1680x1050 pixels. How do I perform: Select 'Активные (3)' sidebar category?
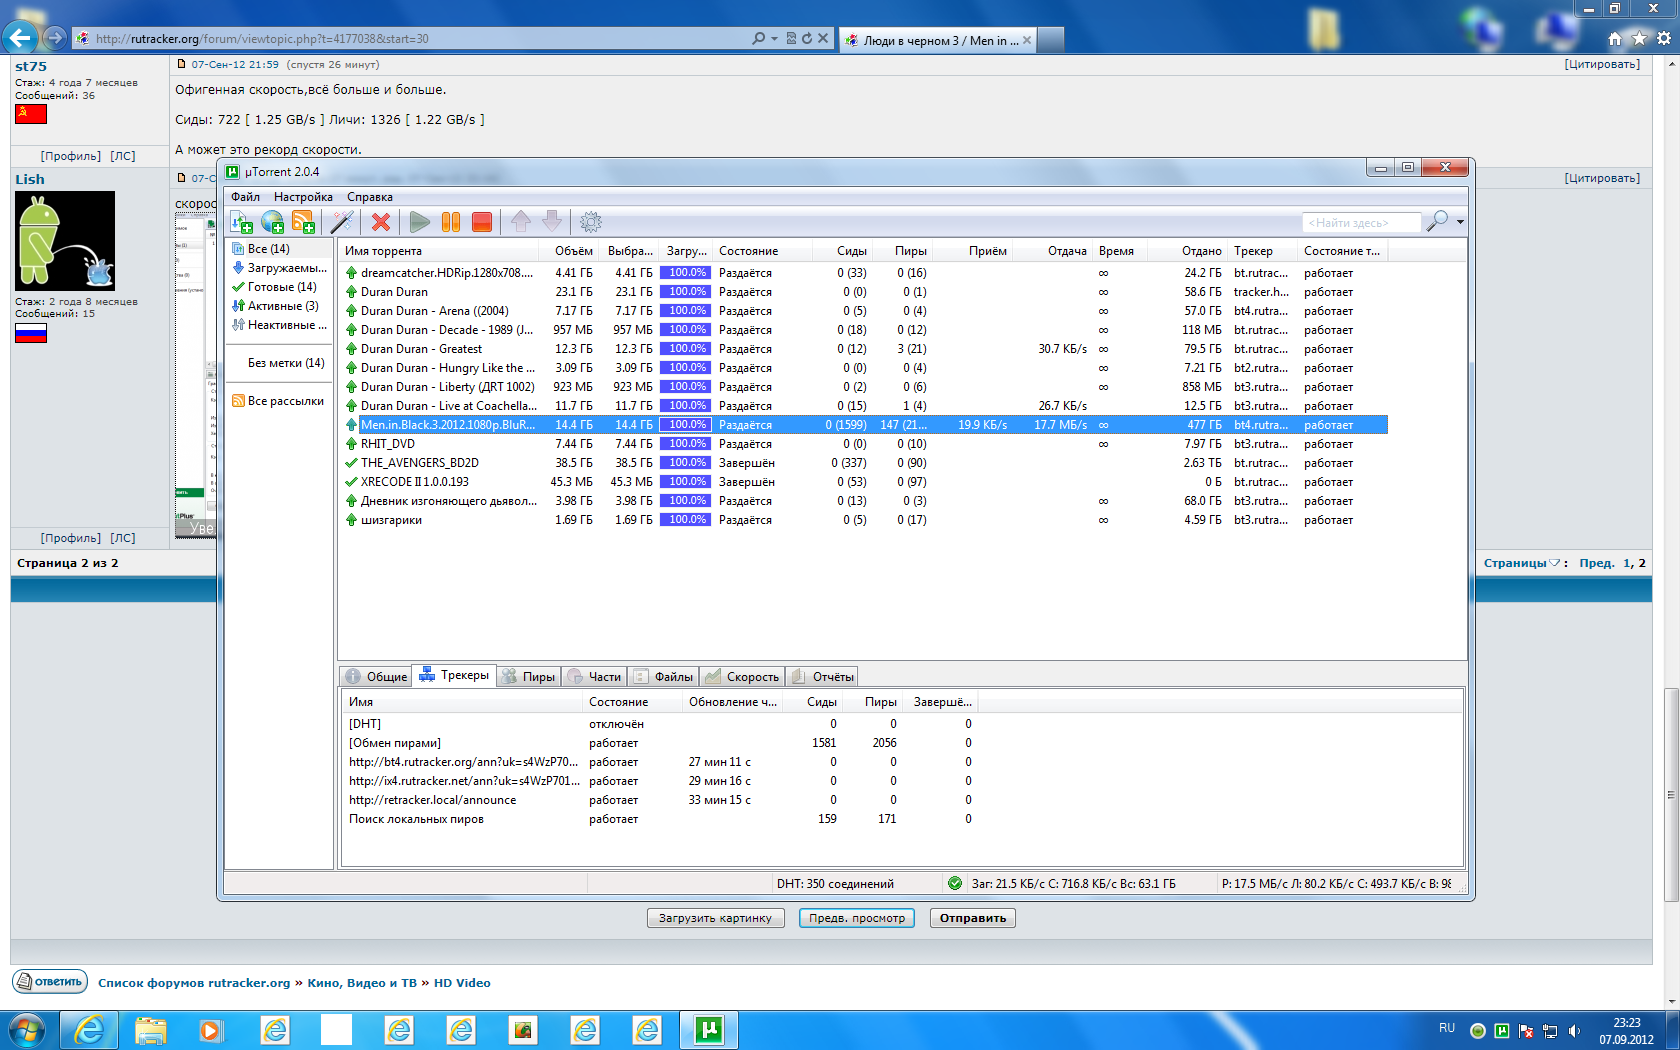click(x=275, y=306)
